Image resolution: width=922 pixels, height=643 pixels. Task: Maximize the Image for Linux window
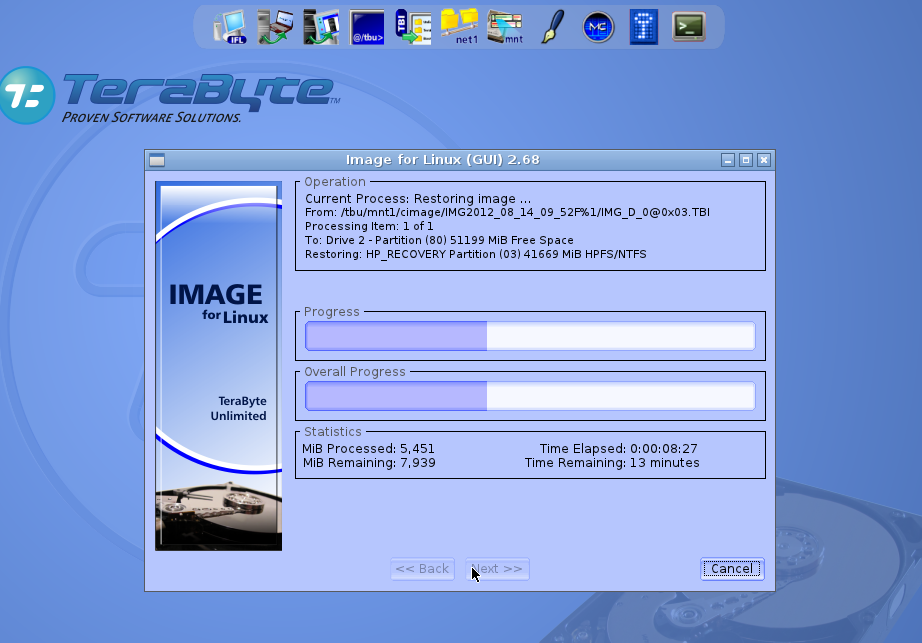coord(746,160)
